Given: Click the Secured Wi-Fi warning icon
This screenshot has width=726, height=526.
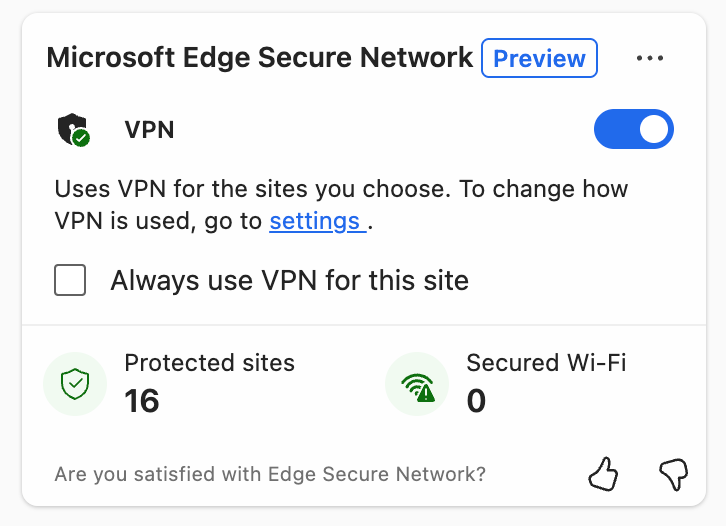Looking at the screenshot, I should (418, 383).
